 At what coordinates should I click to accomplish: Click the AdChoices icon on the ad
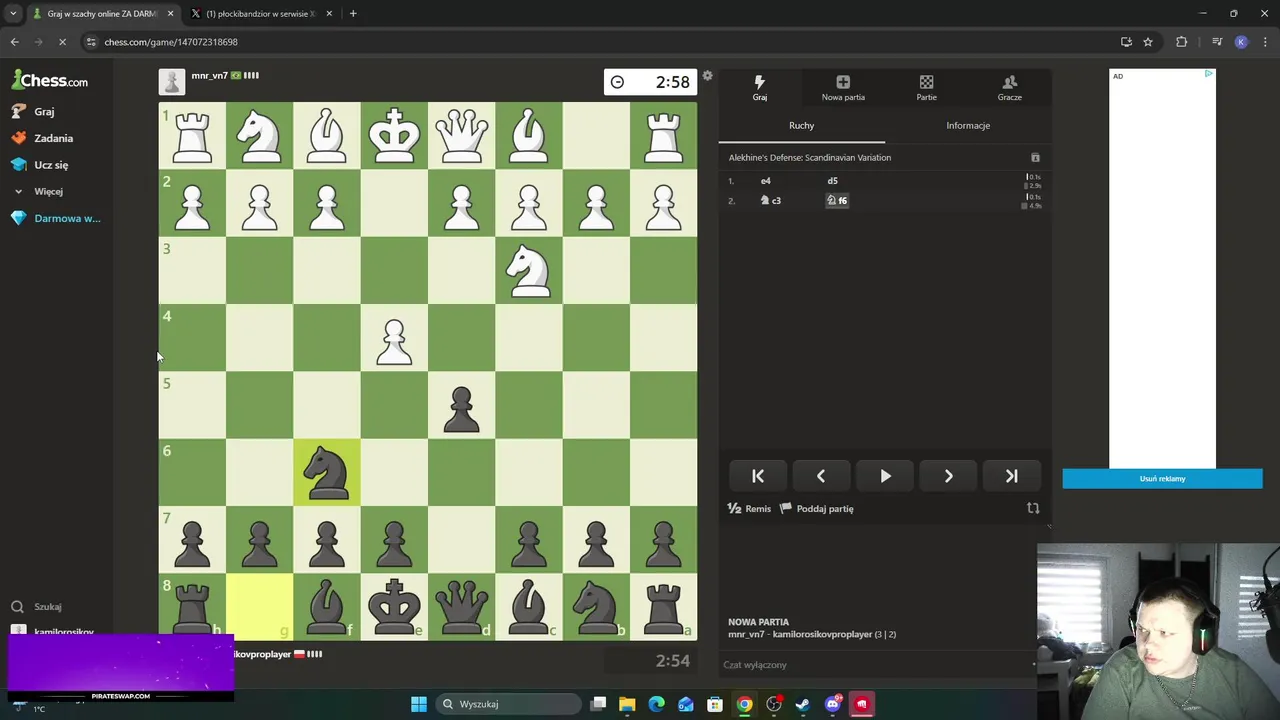(1209, 74)
